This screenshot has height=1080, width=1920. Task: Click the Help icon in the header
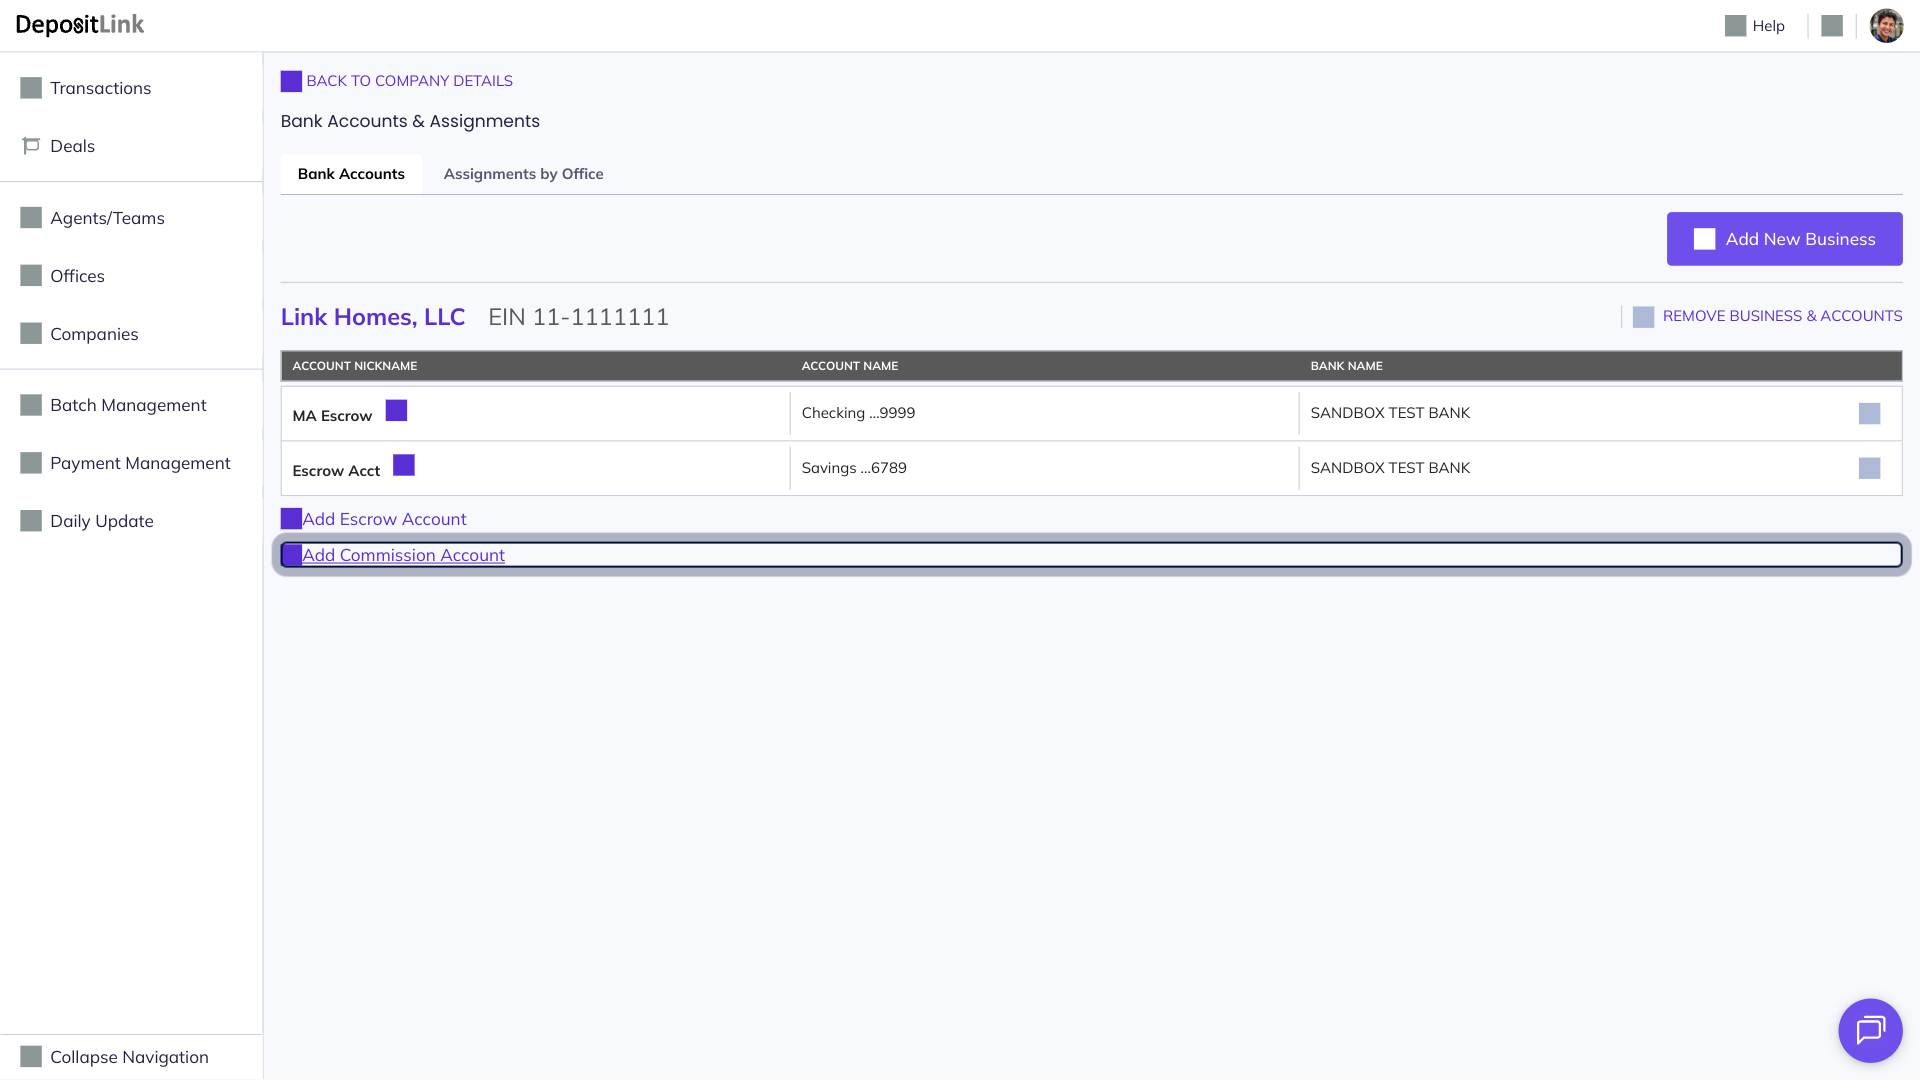(x=1735, y=26)
